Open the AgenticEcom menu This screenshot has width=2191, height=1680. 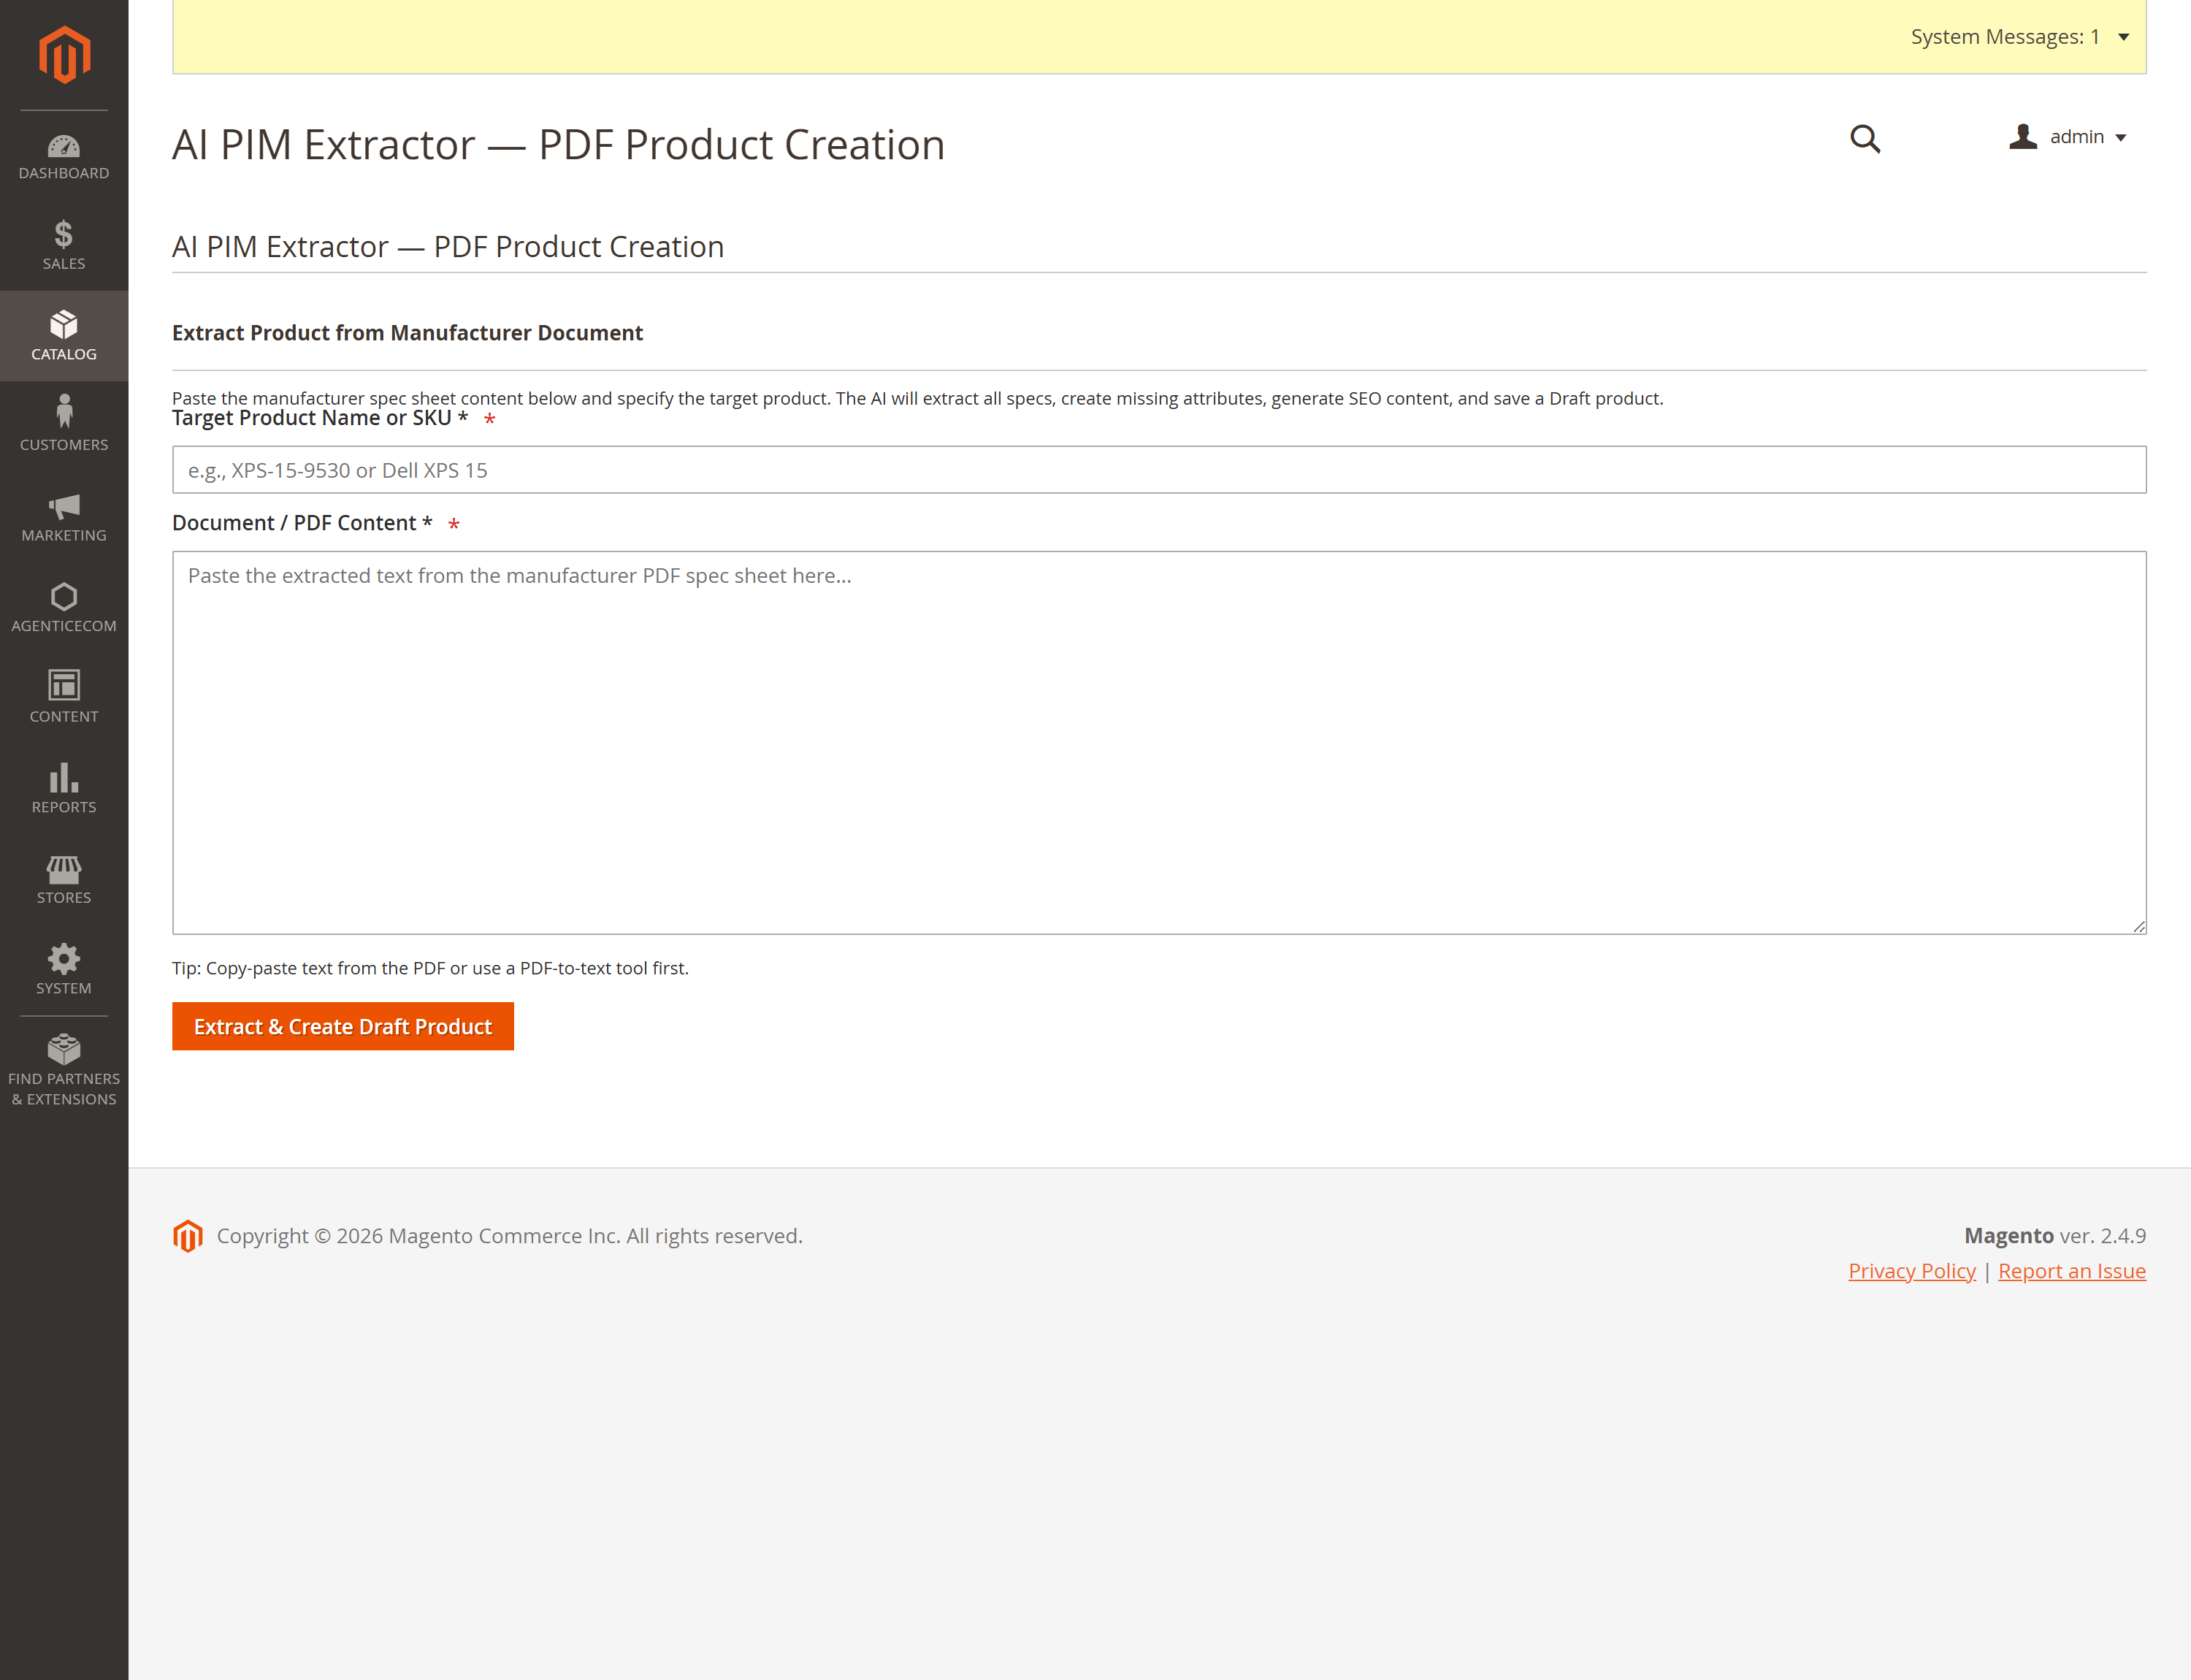coord(64,607)
